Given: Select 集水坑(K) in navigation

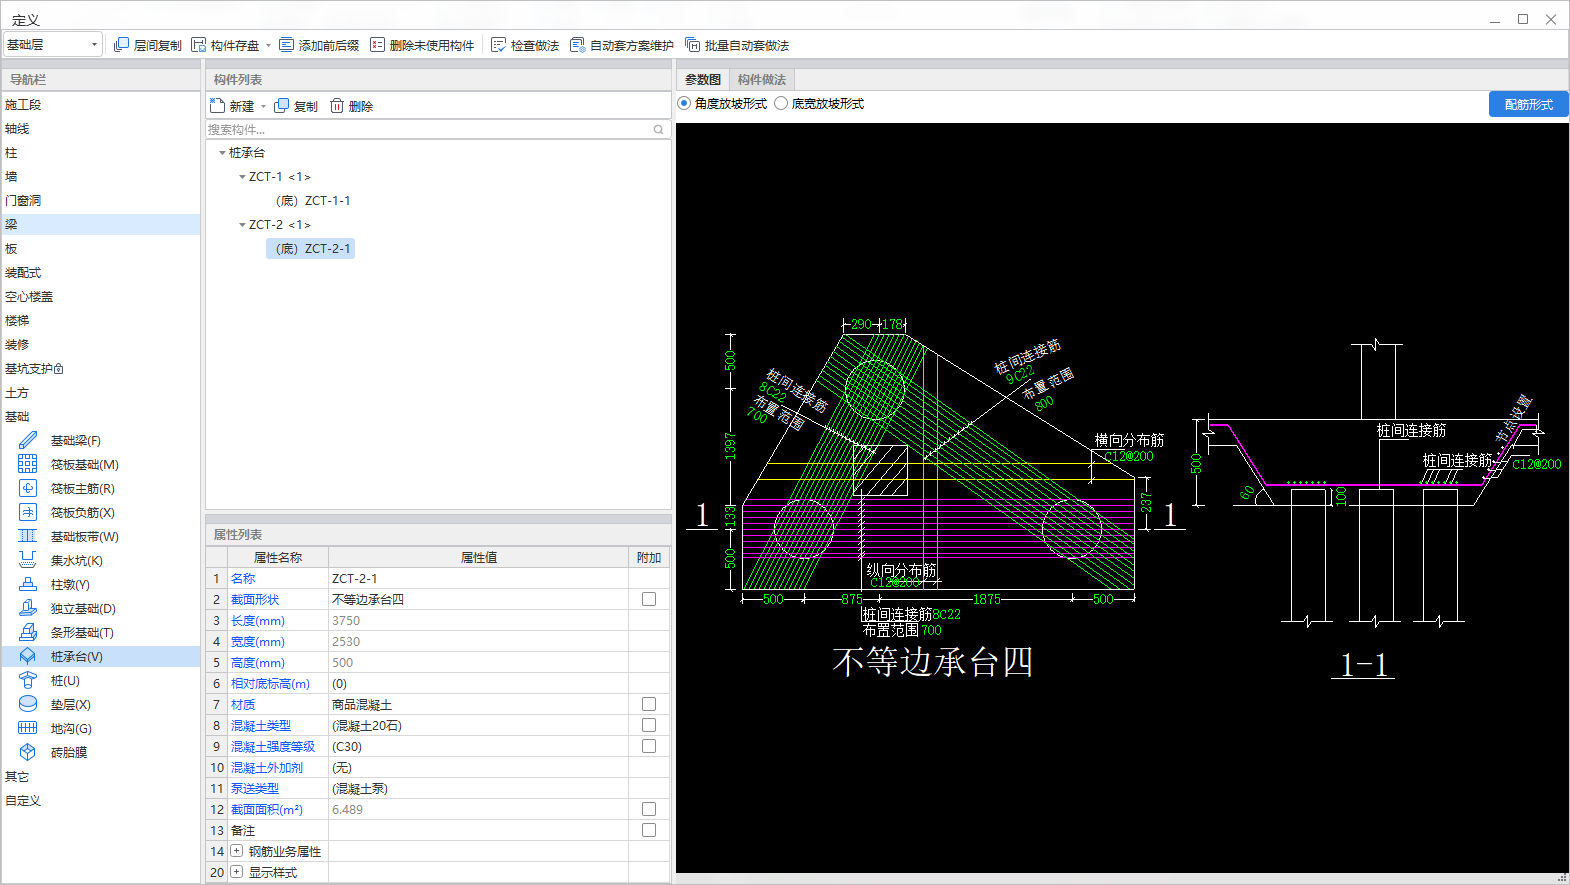Looking at the screenshot, I should tap(77, 560).
